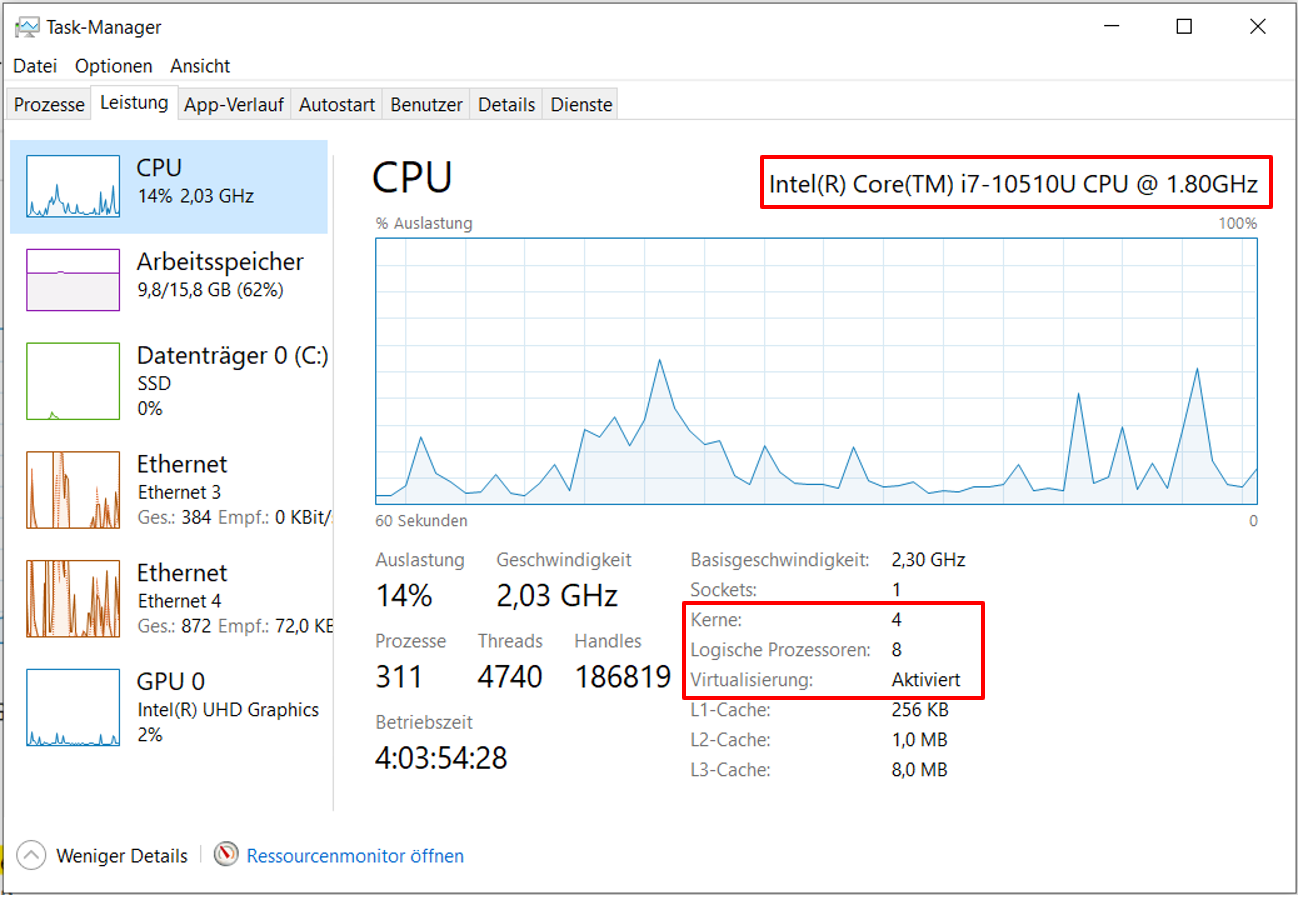Open the Dienste tab
The image size is (1300, 898).
[x=581, y=104]
